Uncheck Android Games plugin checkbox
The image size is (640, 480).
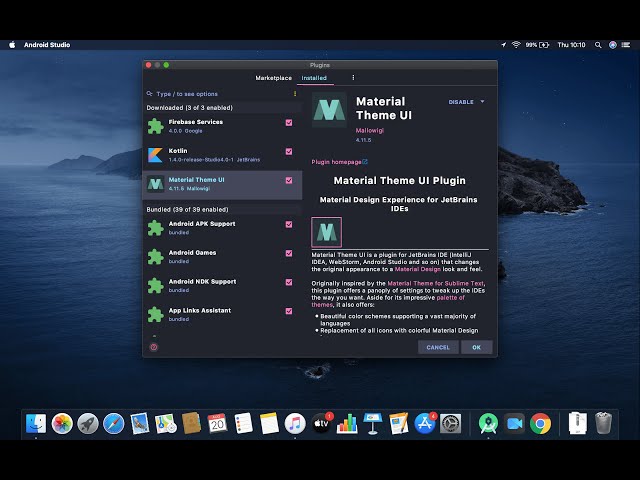(289, 253)
